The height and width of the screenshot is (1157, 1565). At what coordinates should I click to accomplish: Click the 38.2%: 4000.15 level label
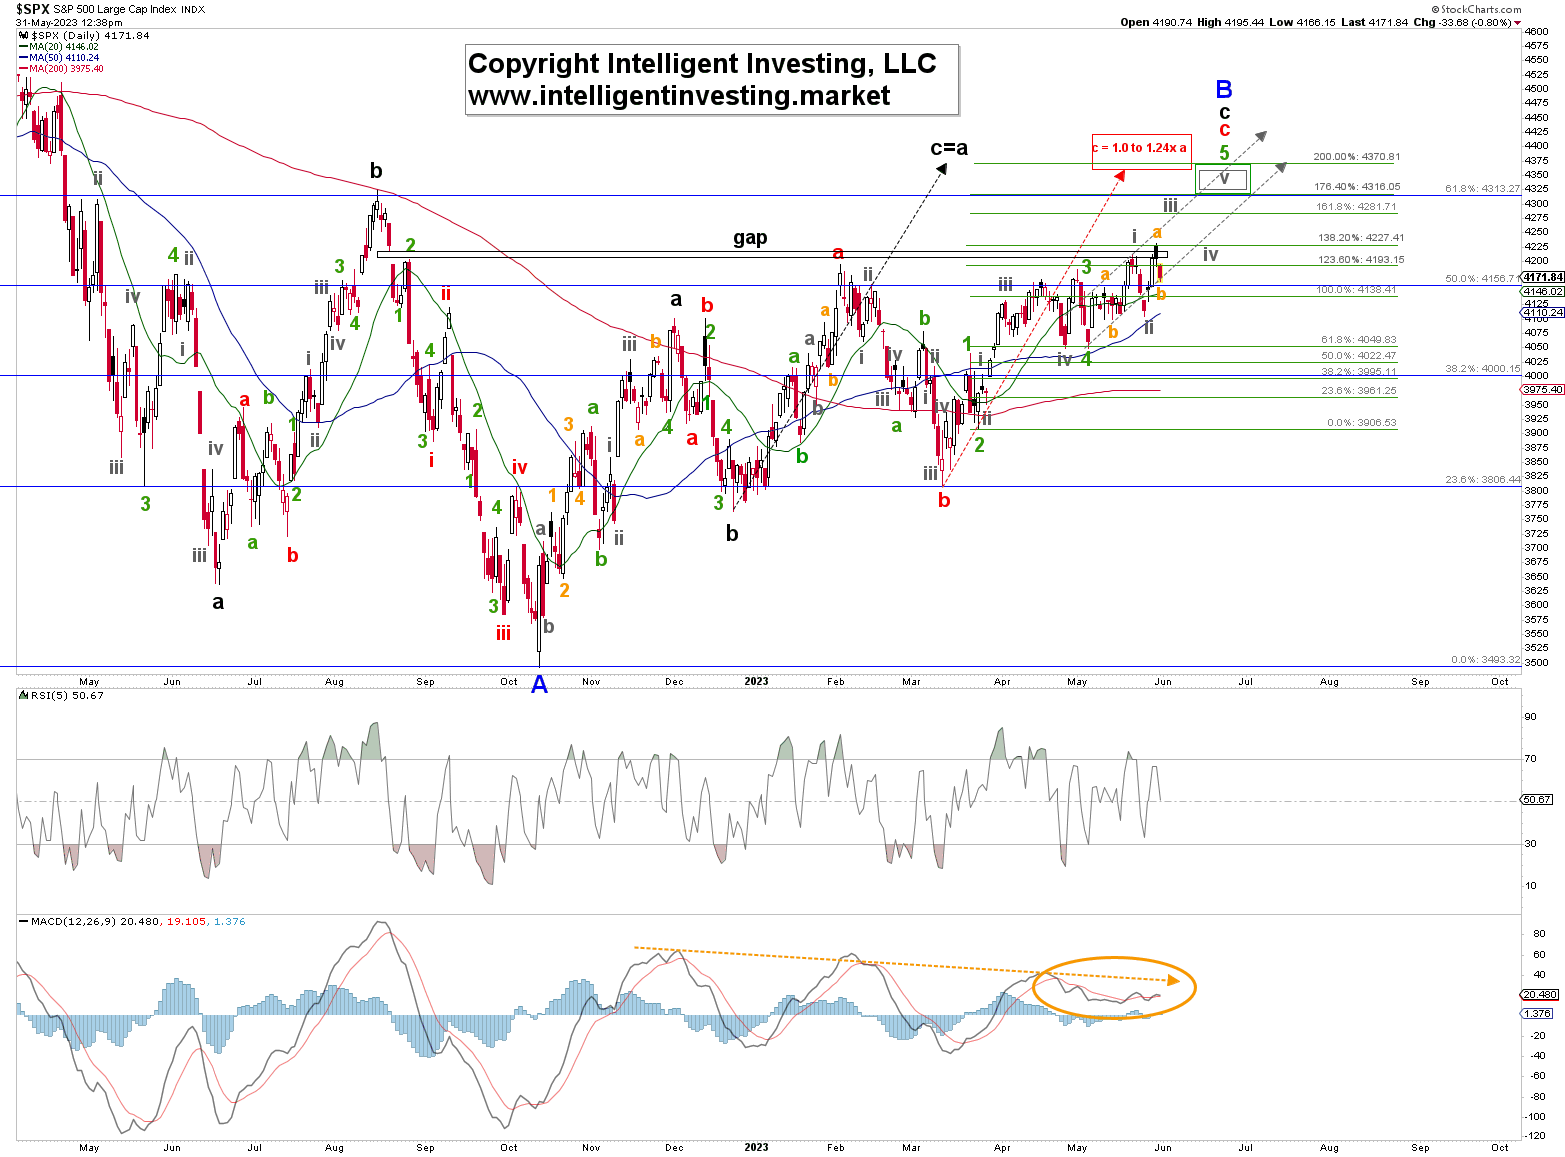[x=1482, y=369]
